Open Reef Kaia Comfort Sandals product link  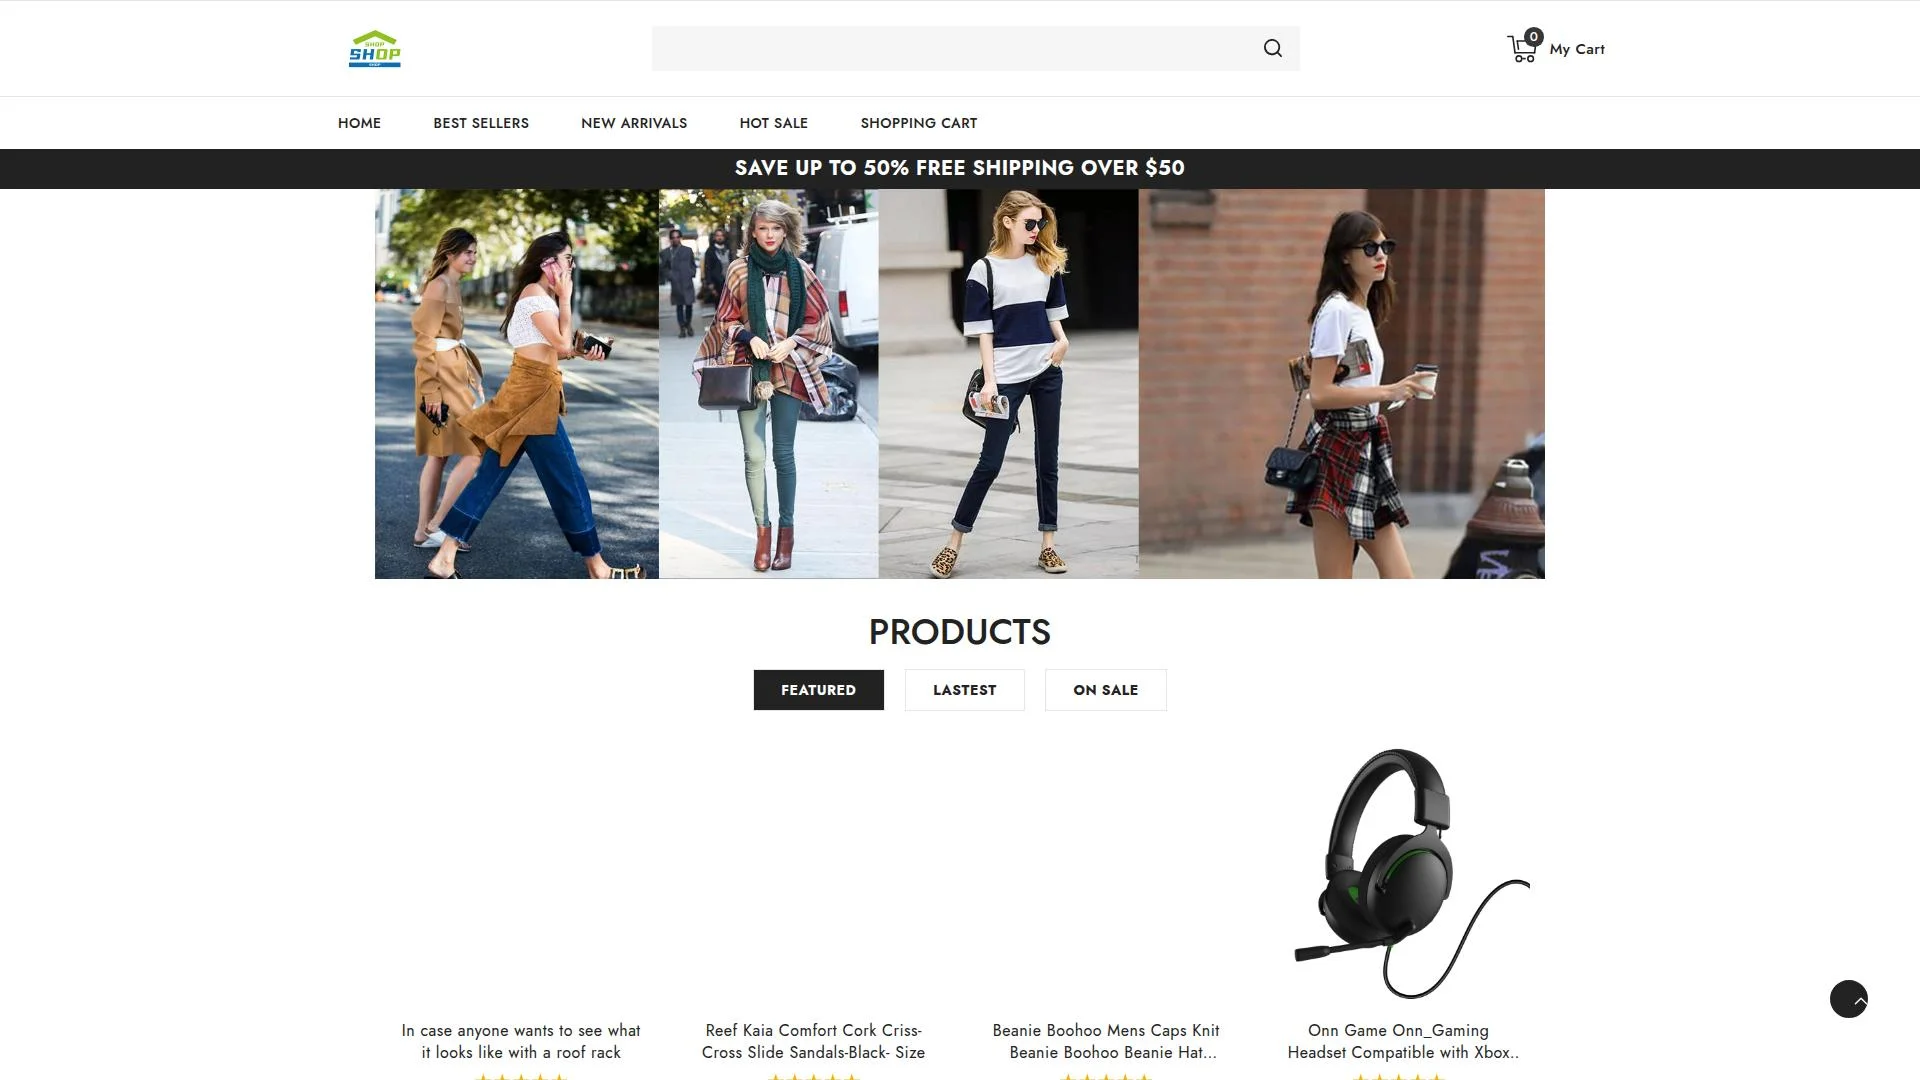point(813,1041)
